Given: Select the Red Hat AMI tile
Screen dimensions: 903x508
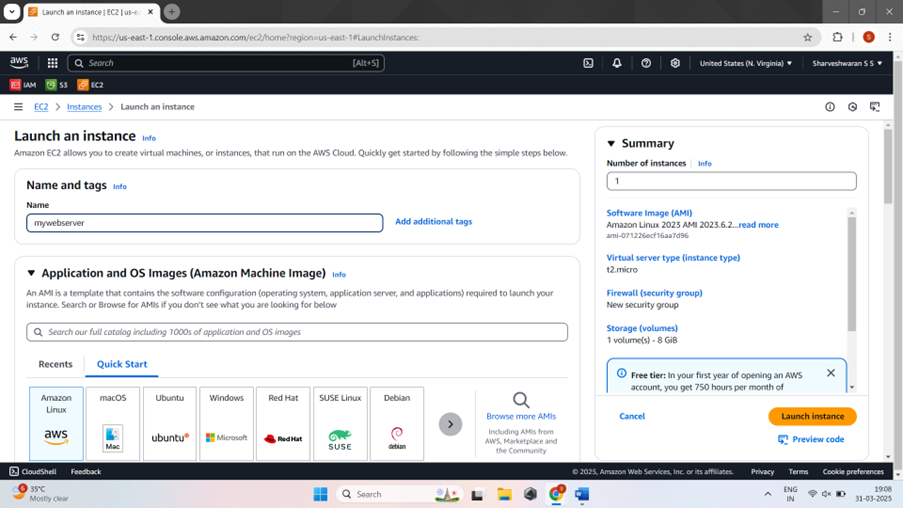Looking at the screenshot, I should click(283, 423).
